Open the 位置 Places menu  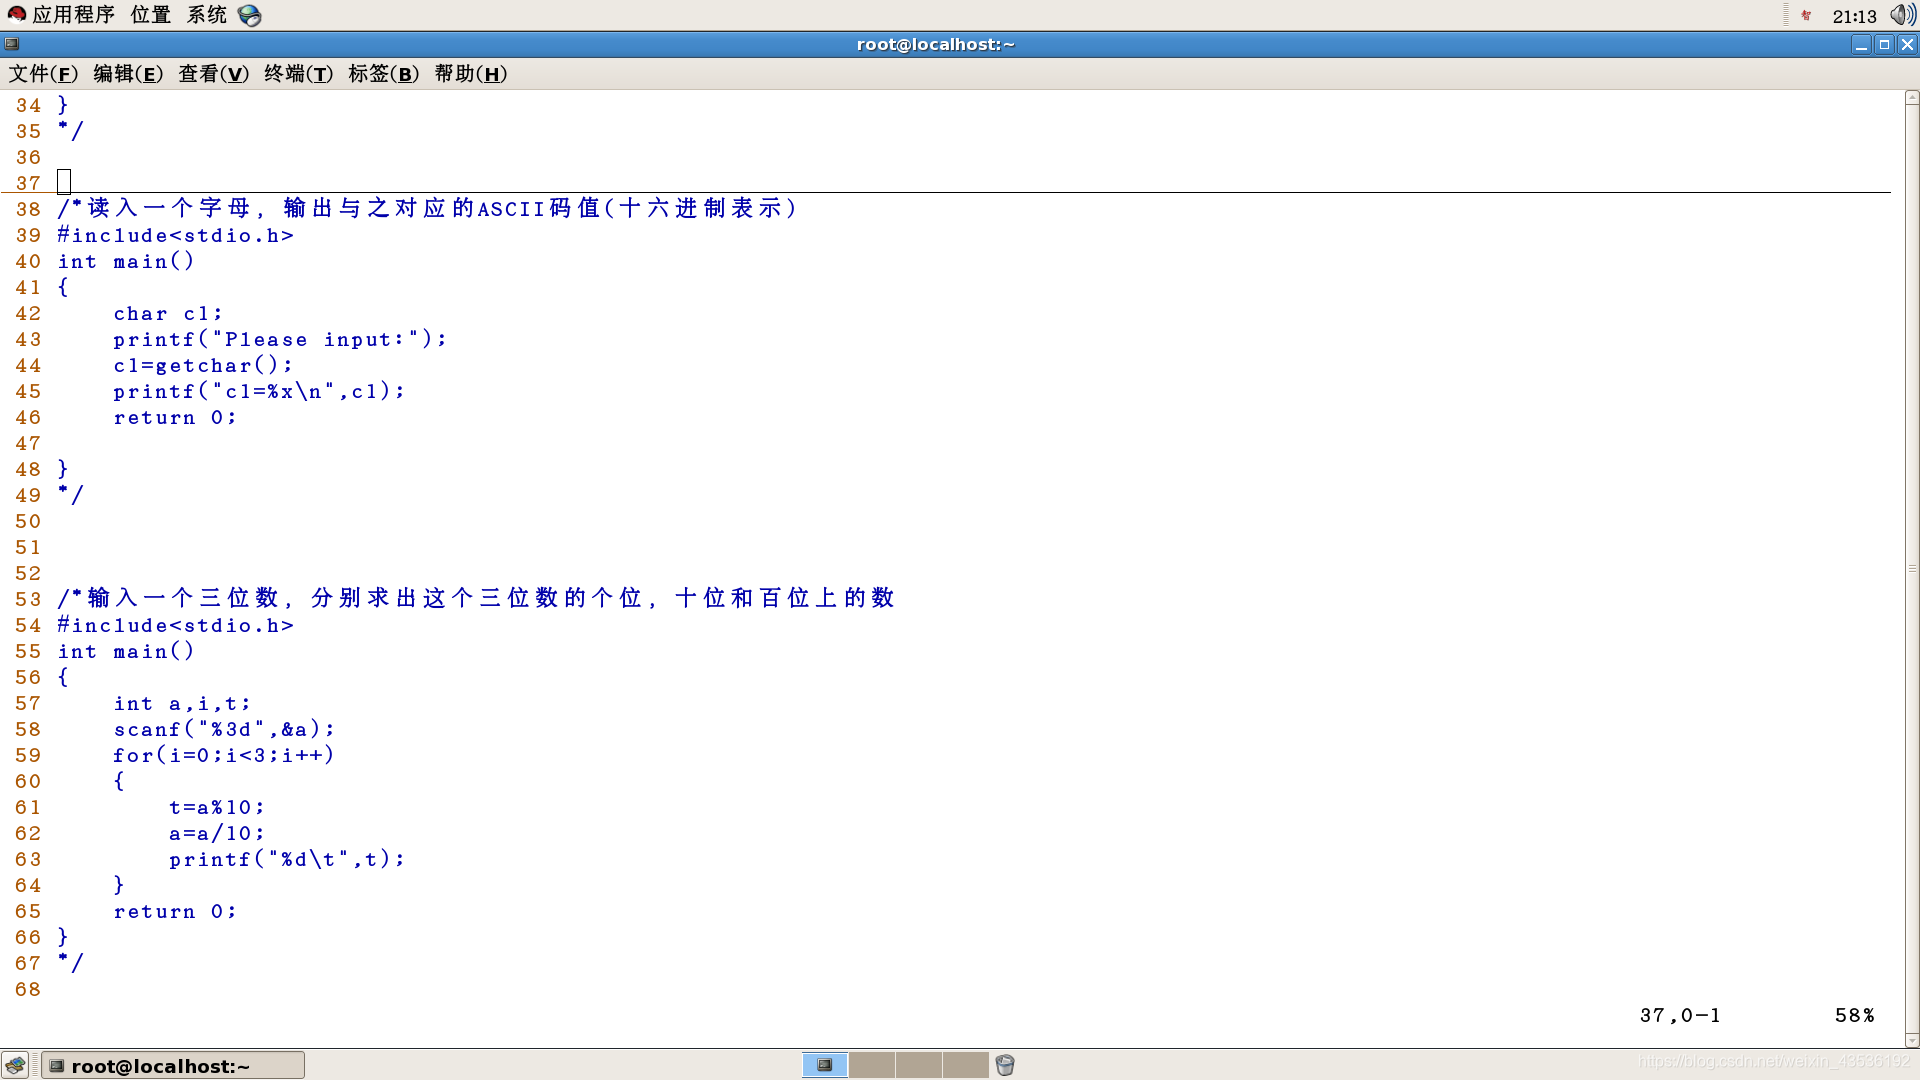click(x=150, y=15)
